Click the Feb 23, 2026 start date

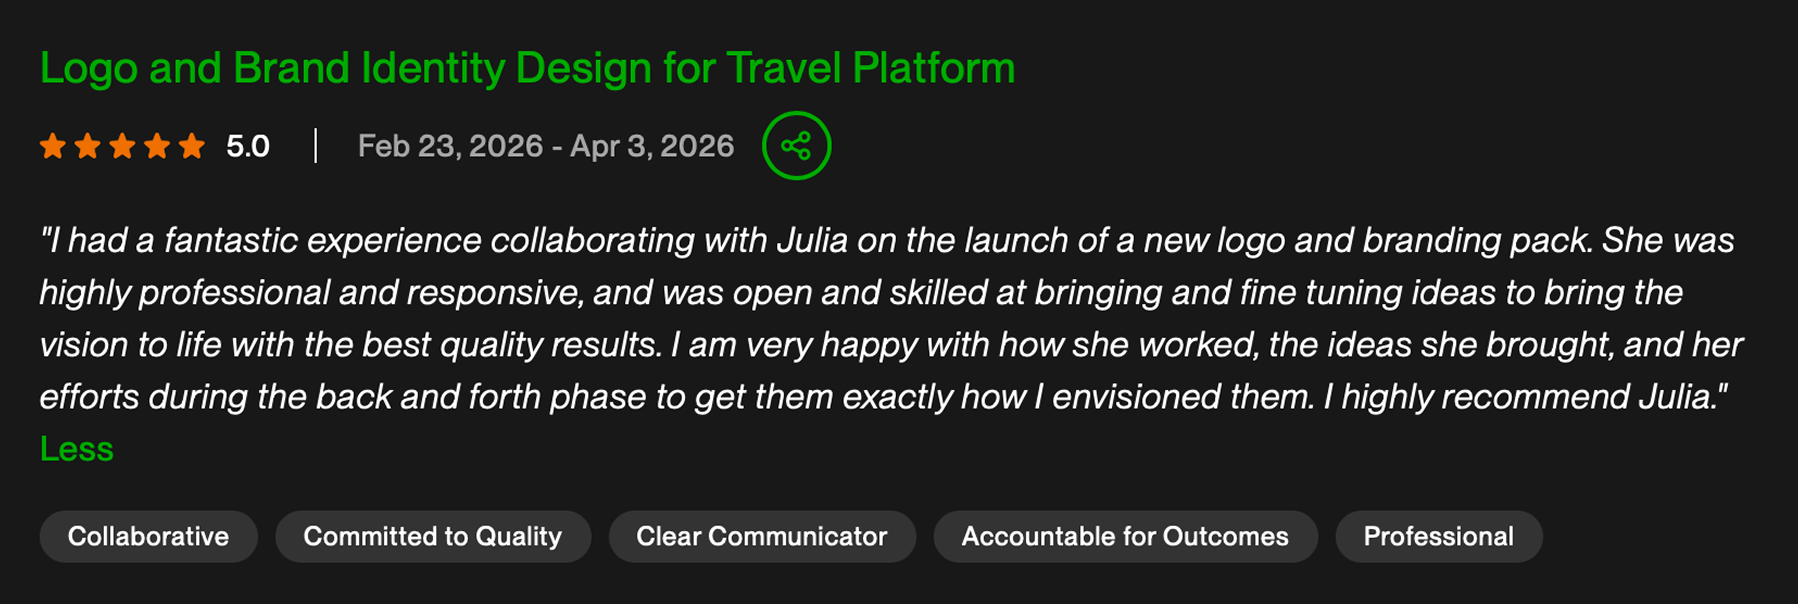(450, 147)
